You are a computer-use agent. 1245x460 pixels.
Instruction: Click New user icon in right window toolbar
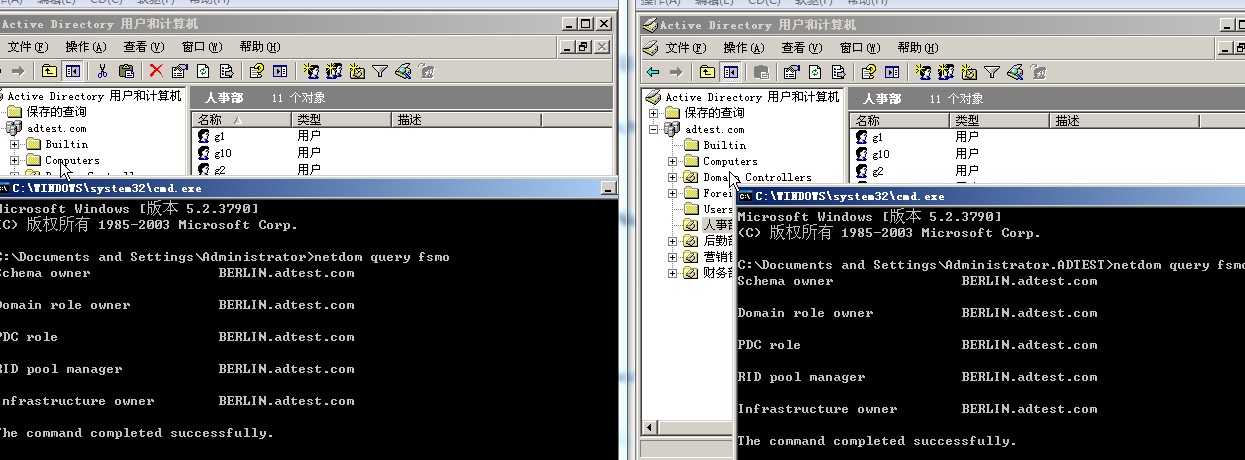tap(922, 72)
